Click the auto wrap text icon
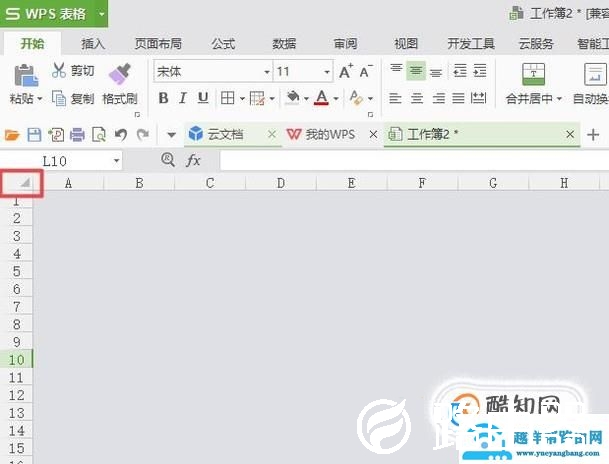Viewport: 609px width, 464px height. click(x=595, y=74)
